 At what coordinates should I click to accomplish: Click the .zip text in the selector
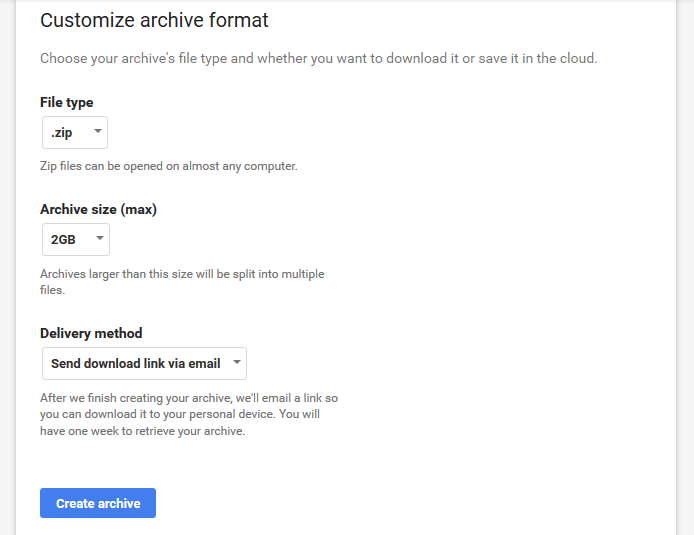[62, 133]
